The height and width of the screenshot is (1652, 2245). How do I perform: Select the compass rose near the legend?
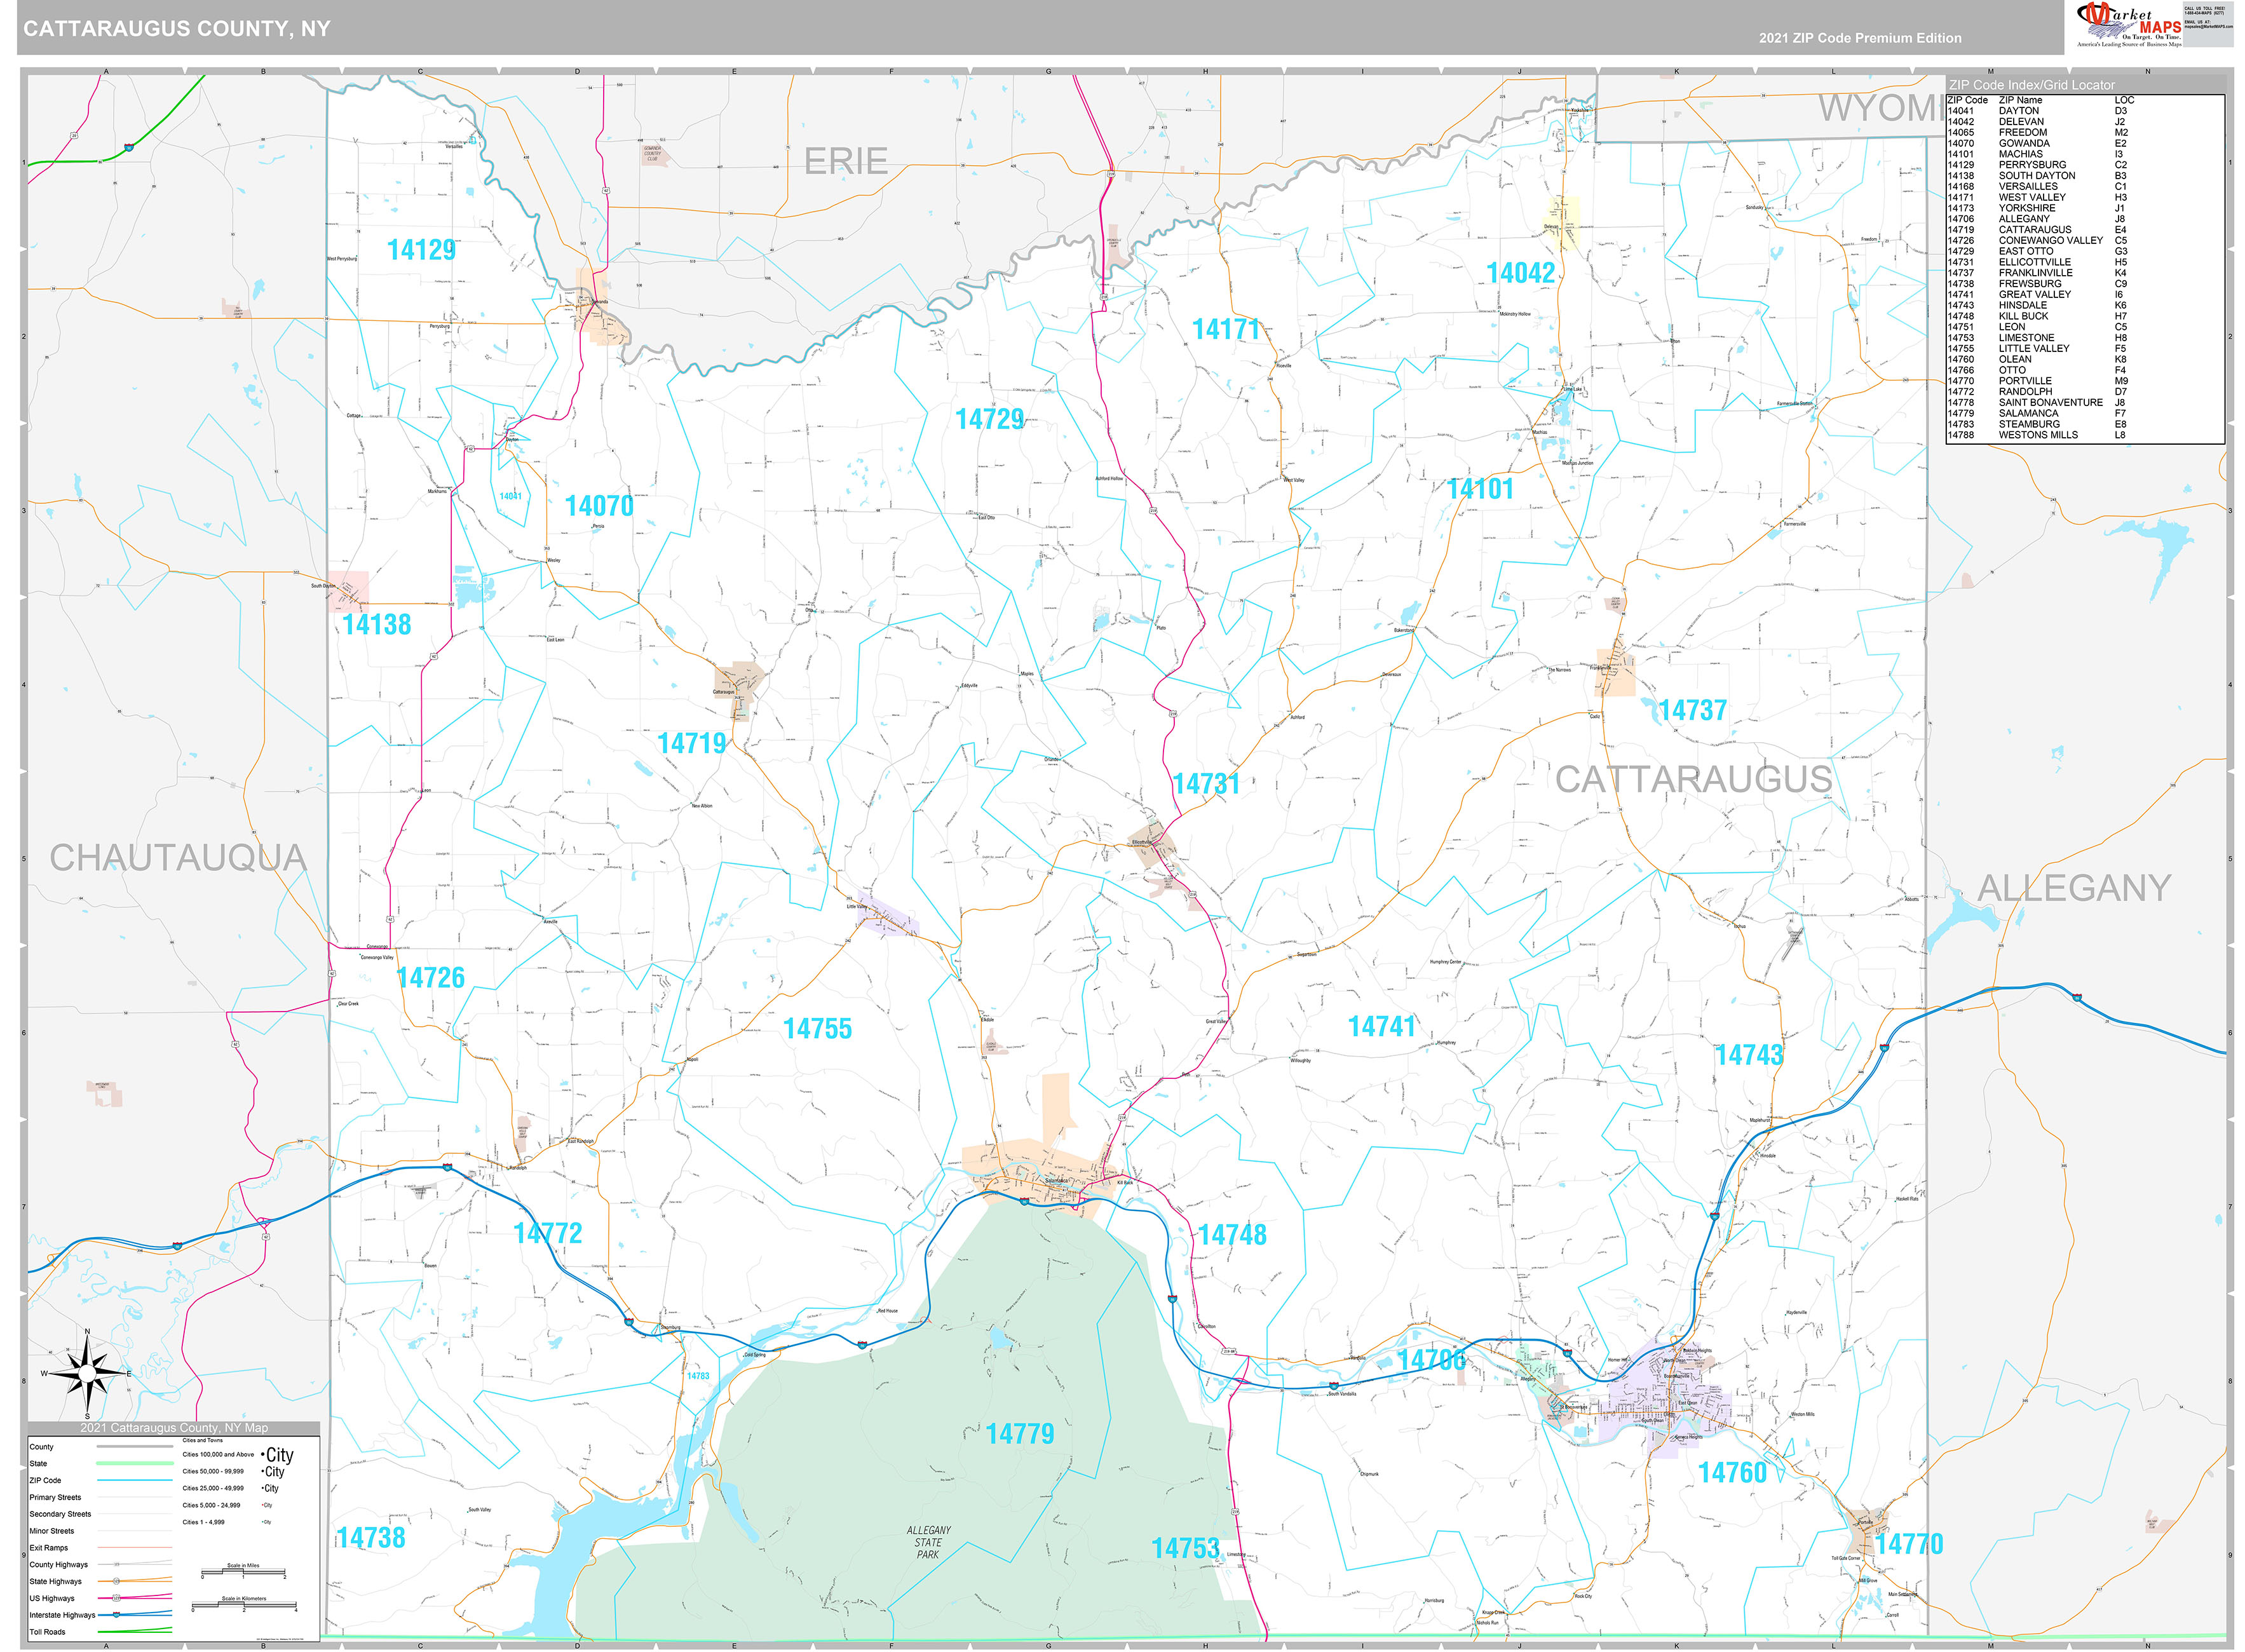tap(88, 1375)
